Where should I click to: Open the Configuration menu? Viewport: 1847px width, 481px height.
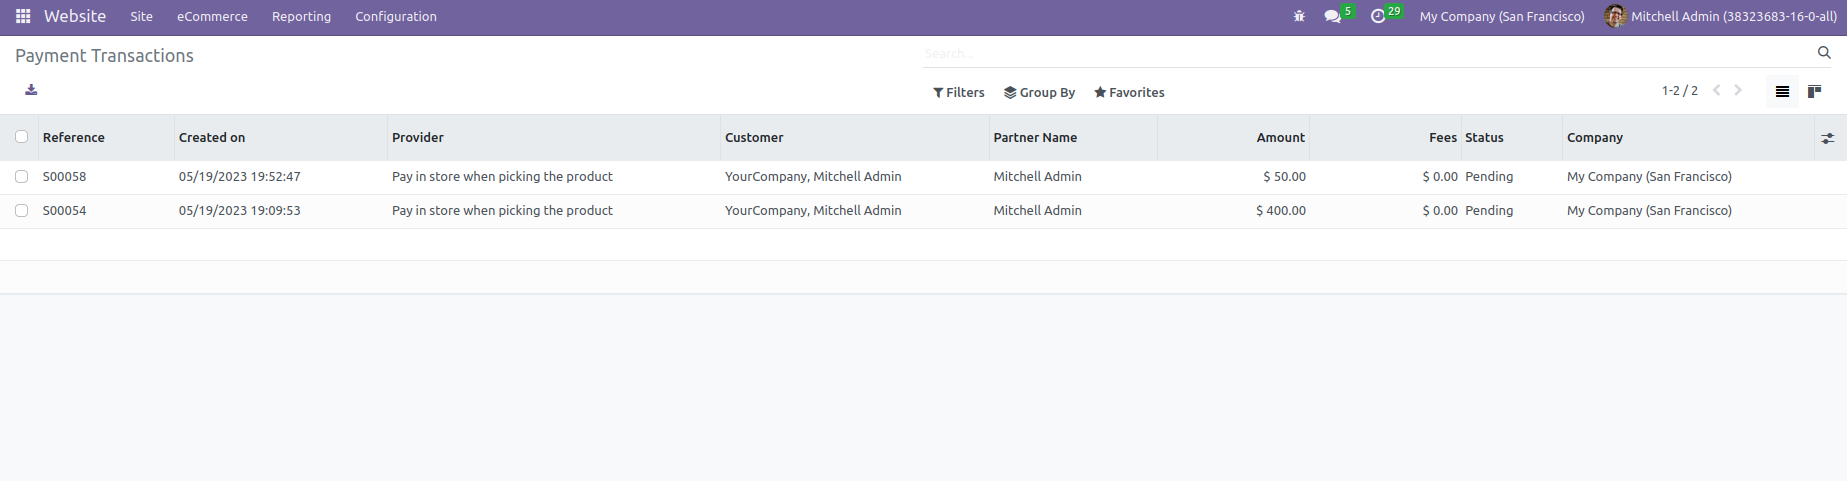pos(396,16)
